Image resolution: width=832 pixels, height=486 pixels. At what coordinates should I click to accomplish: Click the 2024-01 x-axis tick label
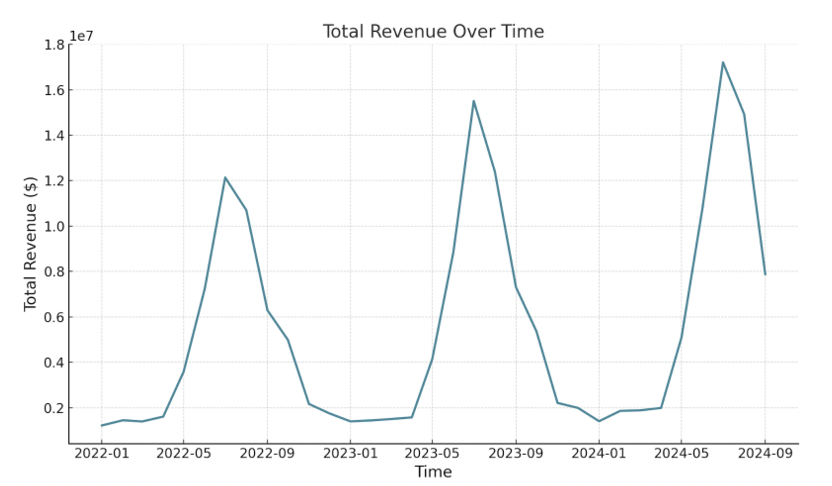[599, 453]
